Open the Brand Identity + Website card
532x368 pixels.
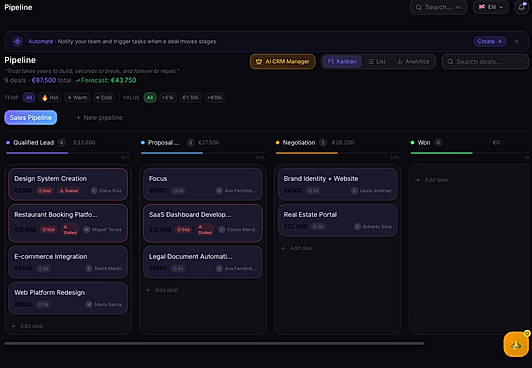(x=338, y=184)
